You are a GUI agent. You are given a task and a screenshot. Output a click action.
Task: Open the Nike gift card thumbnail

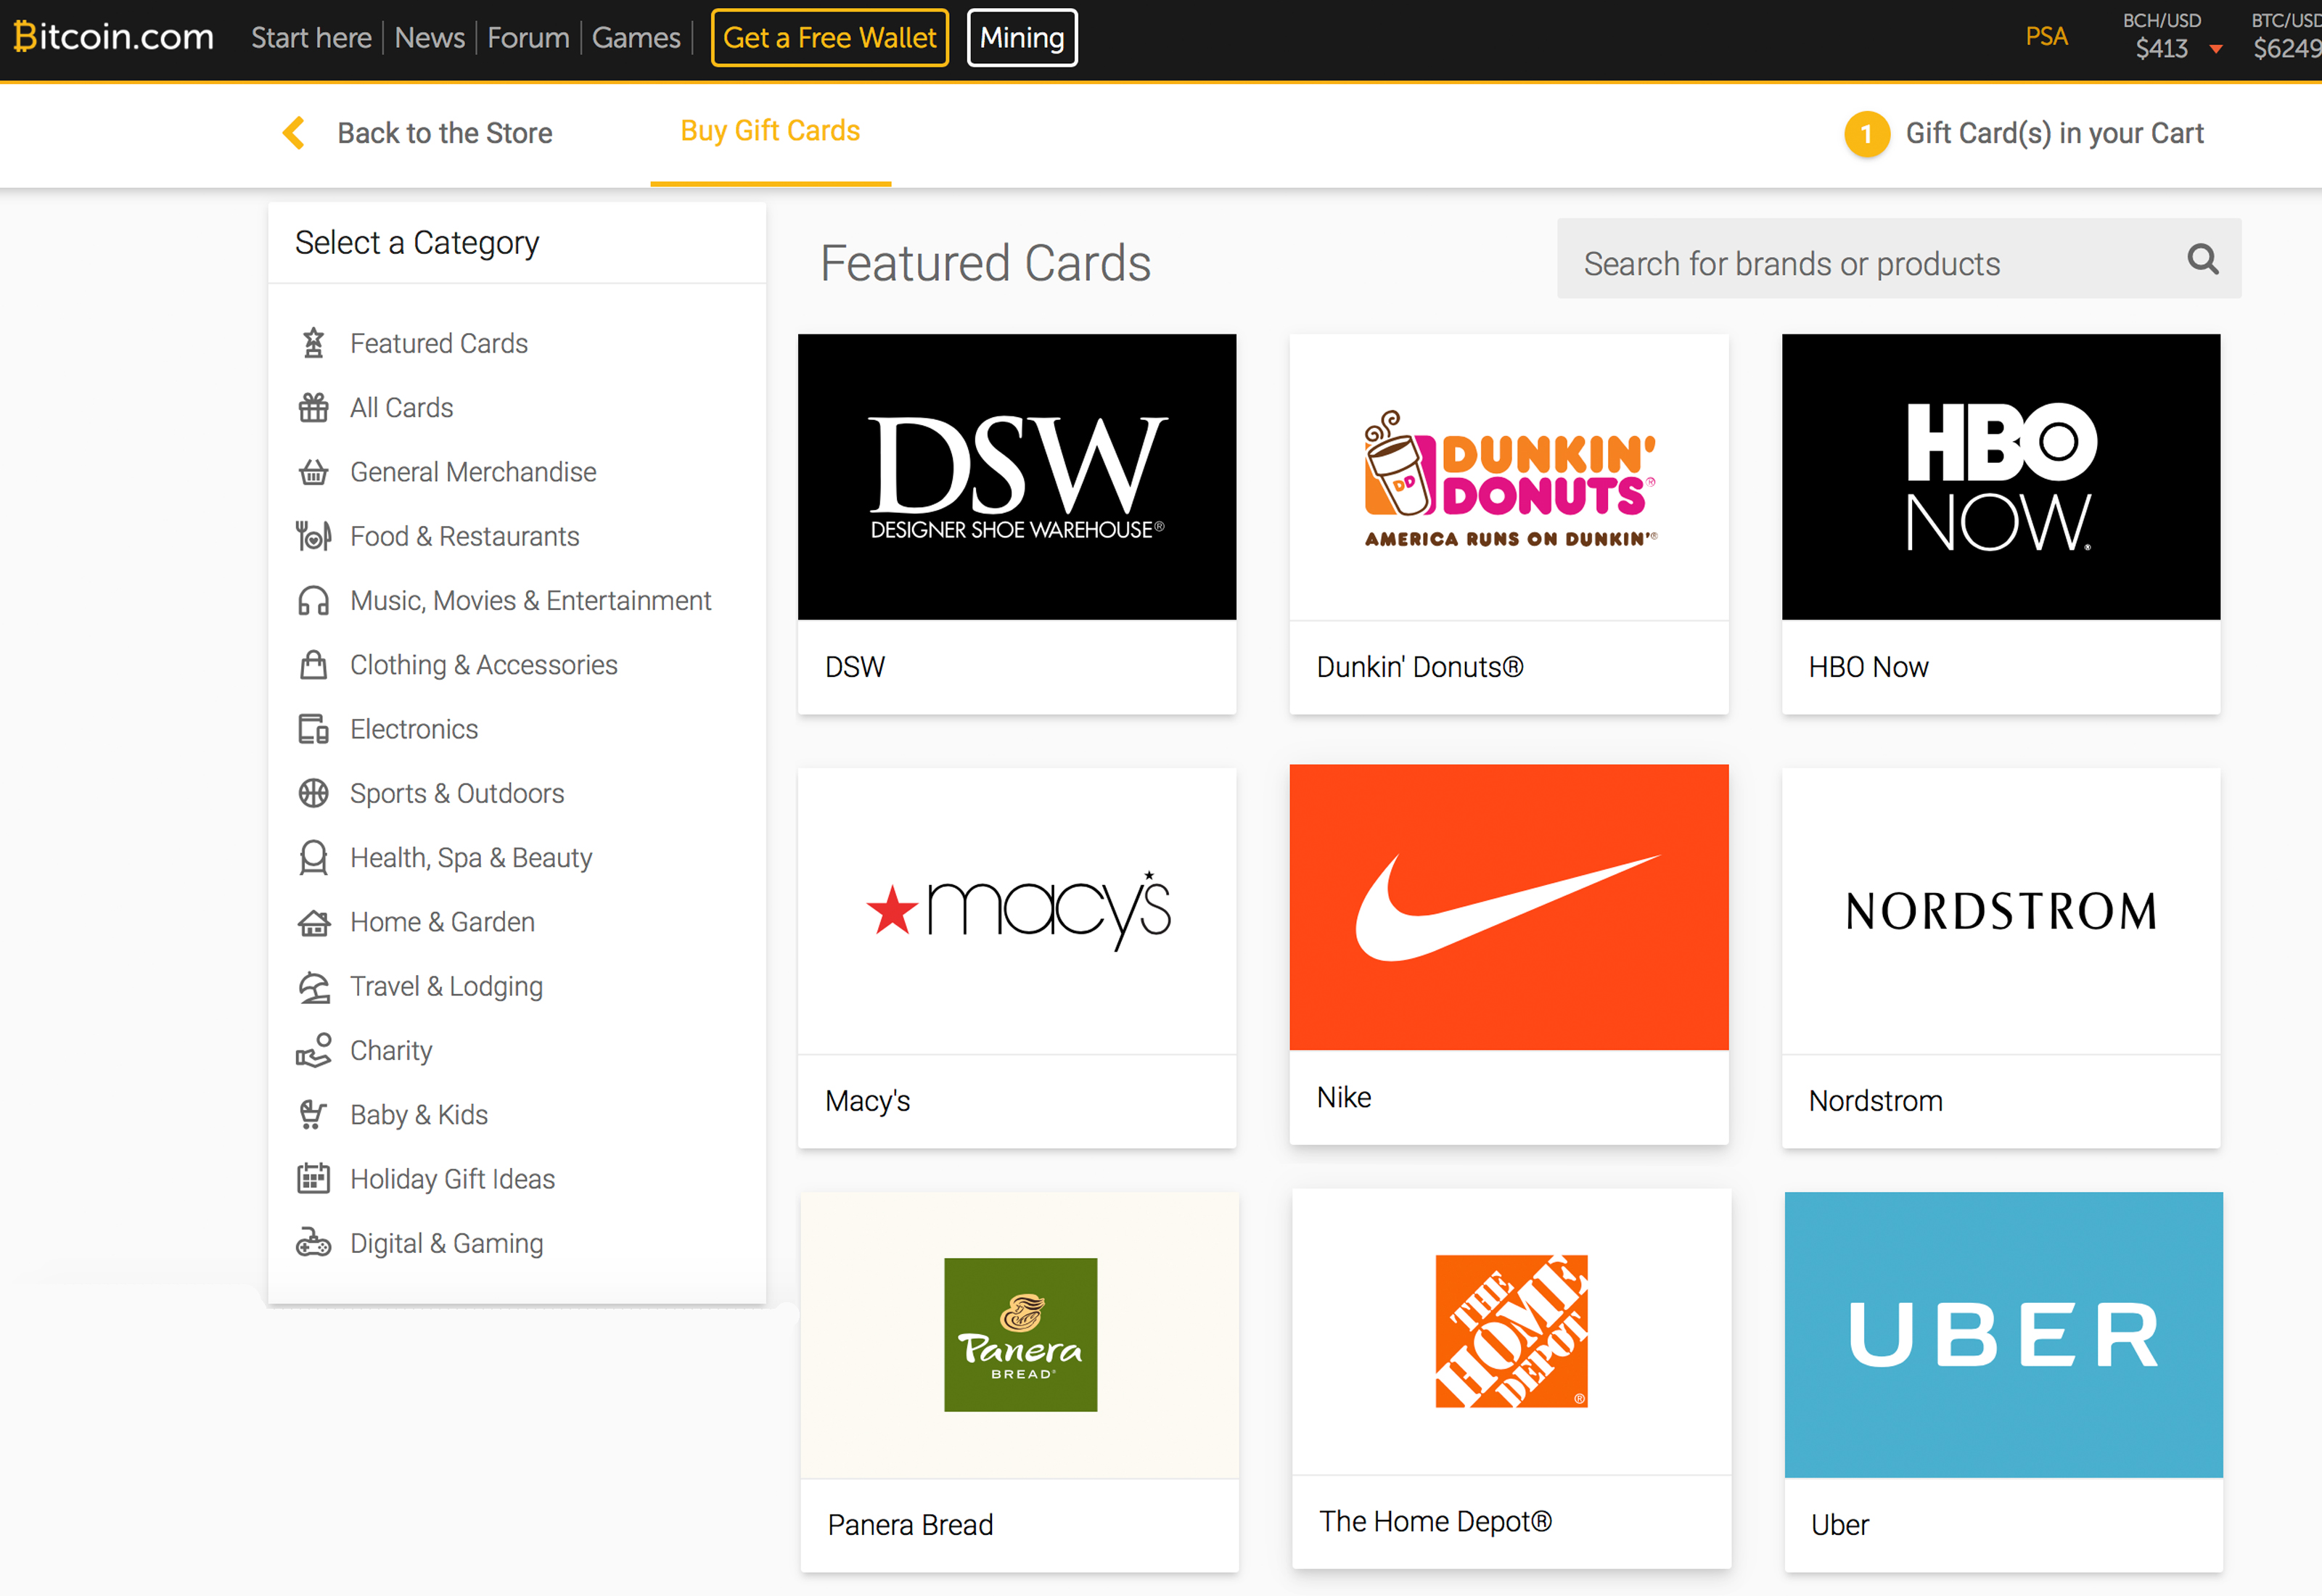click(1508, 907)
